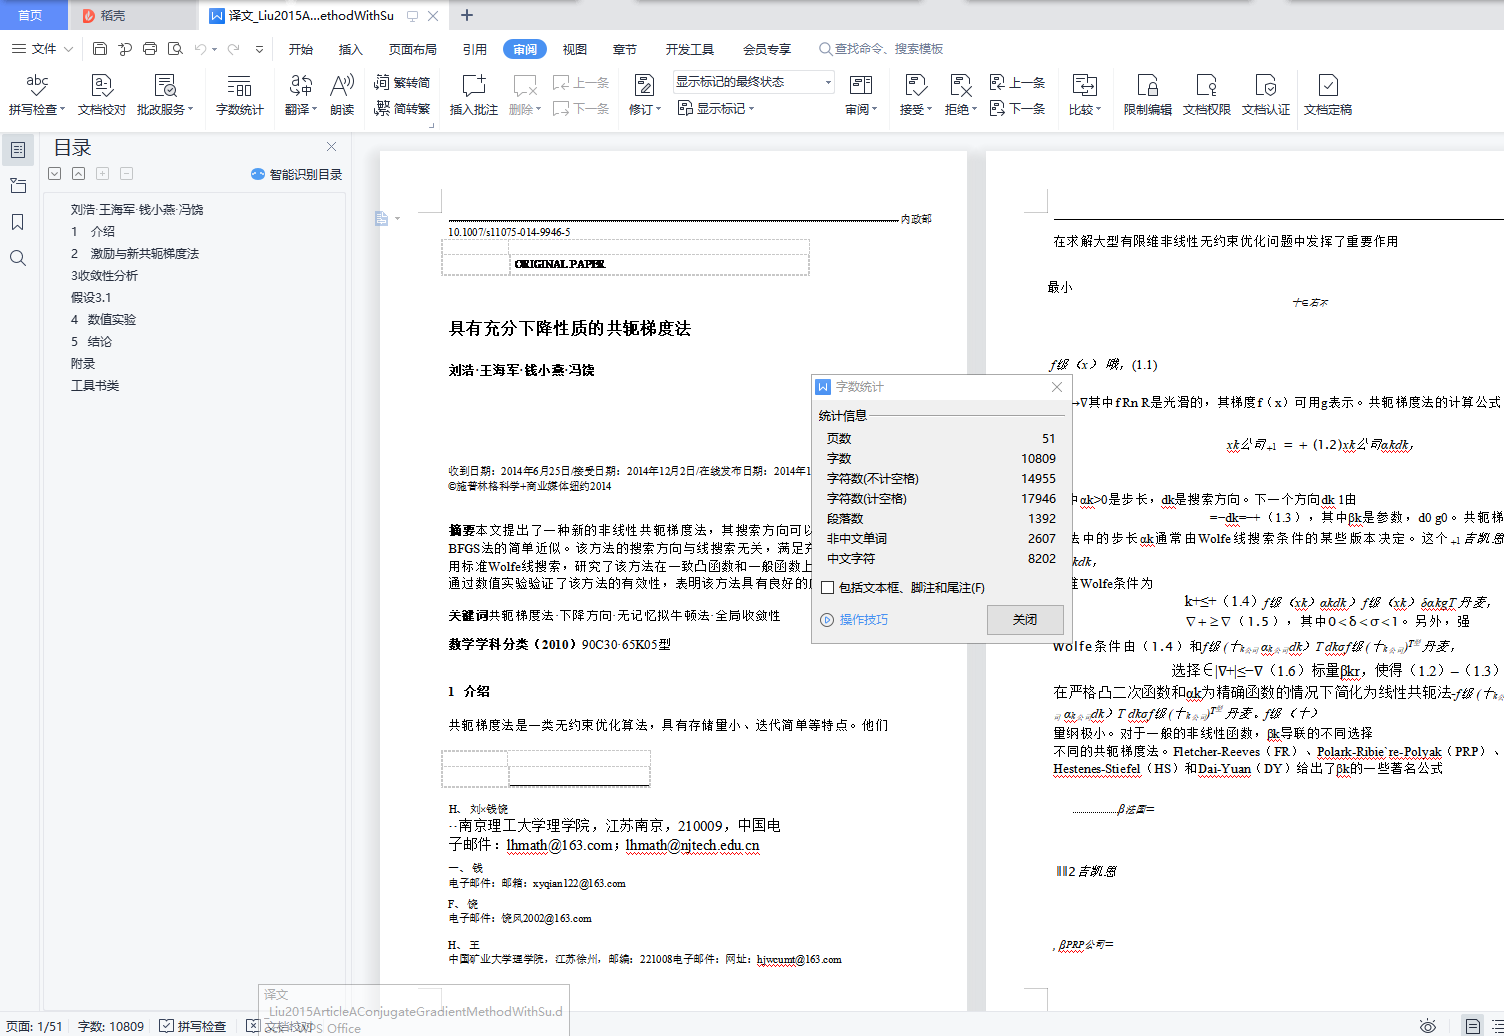The image size is (1504, 1036).
Task: Open the 开发工具 ribbon tab
Action: [690, 49]
